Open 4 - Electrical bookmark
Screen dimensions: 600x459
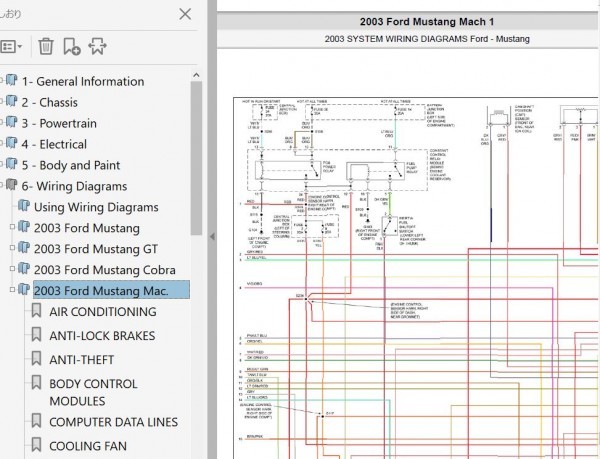click(54, 144)
